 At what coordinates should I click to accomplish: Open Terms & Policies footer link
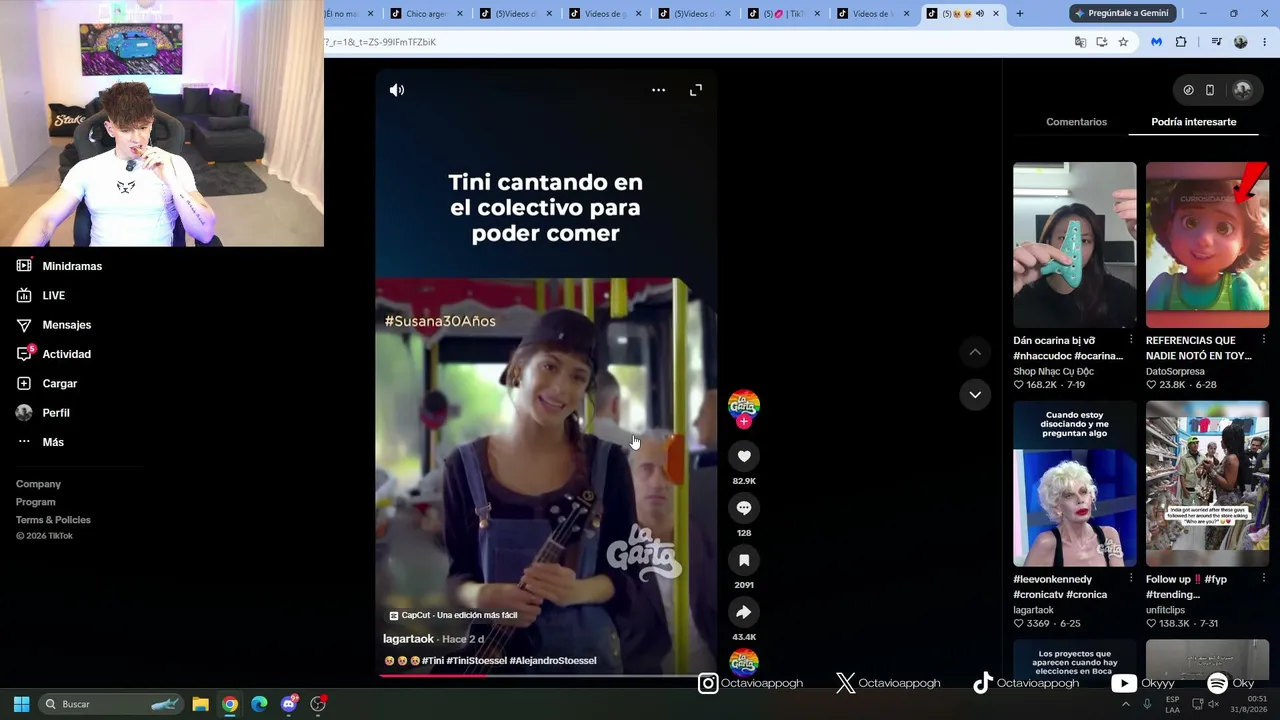[x=53, y=520]
